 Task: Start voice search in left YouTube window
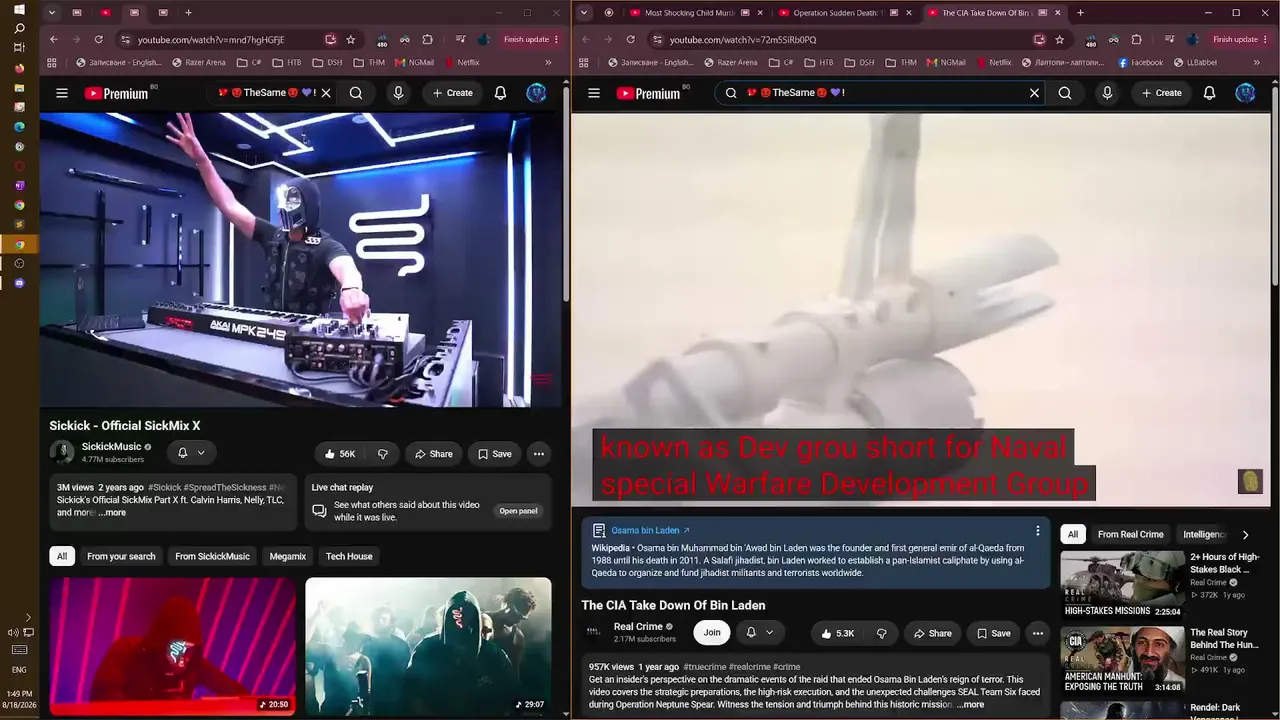pyautogui.click(x=398, y=93)
